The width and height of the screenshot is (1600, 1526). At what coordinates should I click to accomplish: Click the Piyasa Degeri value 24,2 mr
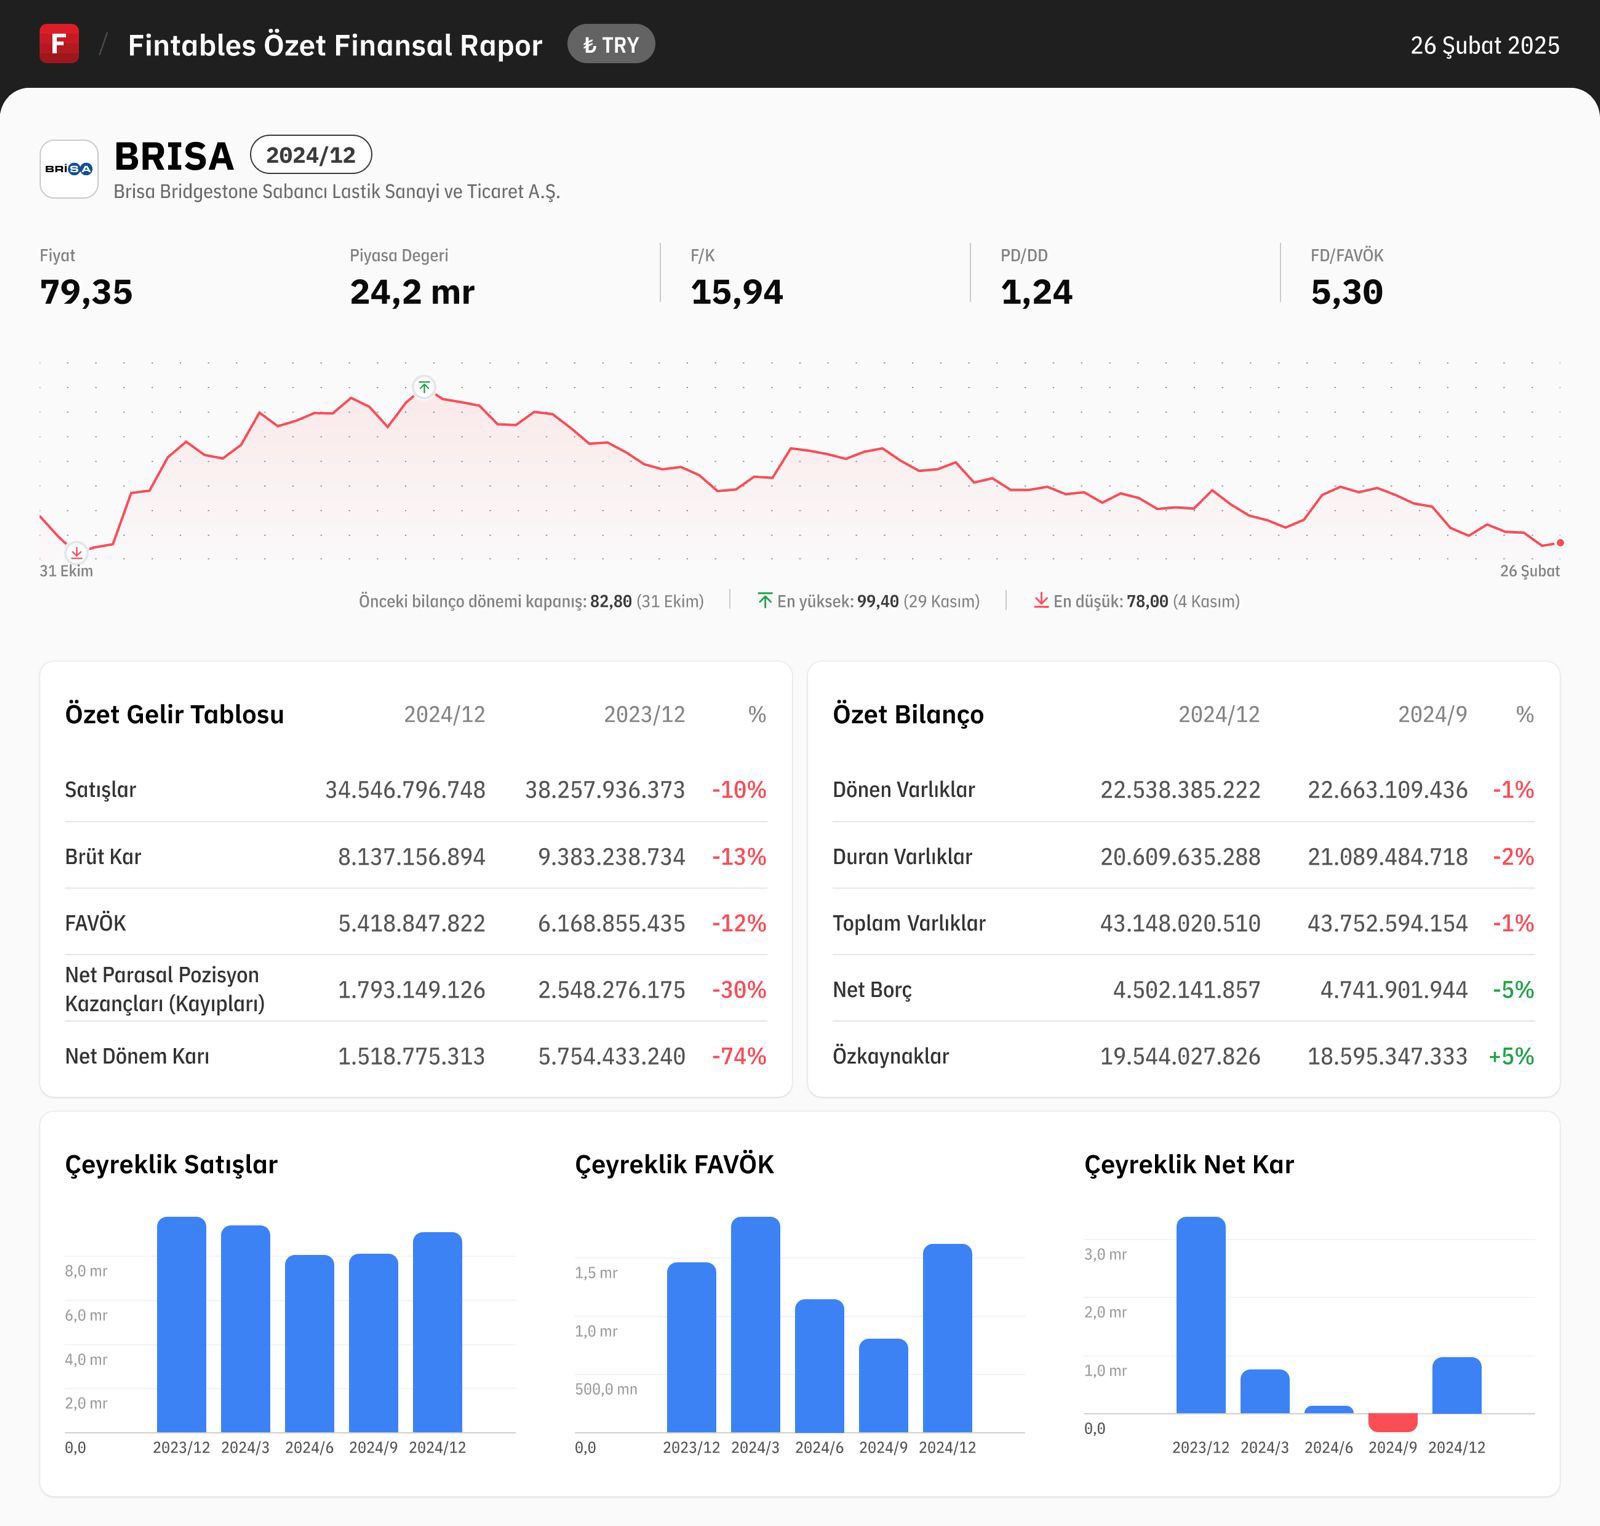tap(412, 292)
